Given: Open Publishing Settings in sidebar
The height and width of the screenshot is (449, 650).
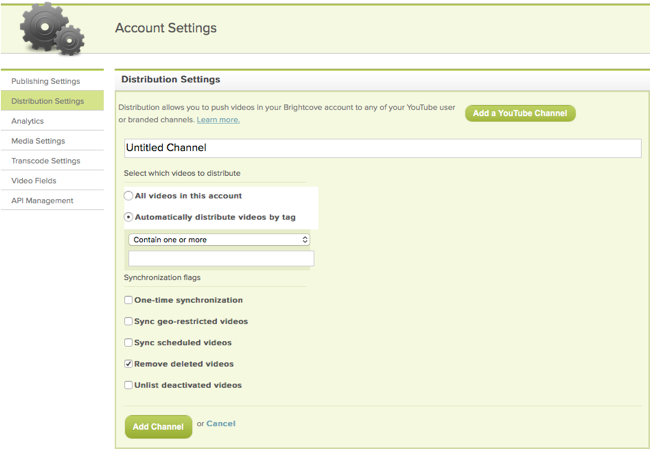Looking at the screenshot, I should pyautogui.click(x=46, y=81).
